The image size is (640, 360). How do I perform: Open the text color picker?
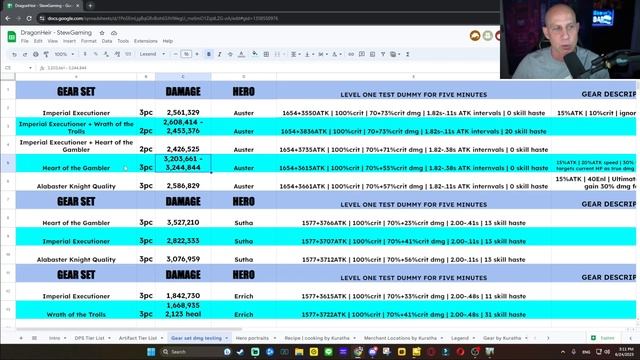tap(241, 54)
